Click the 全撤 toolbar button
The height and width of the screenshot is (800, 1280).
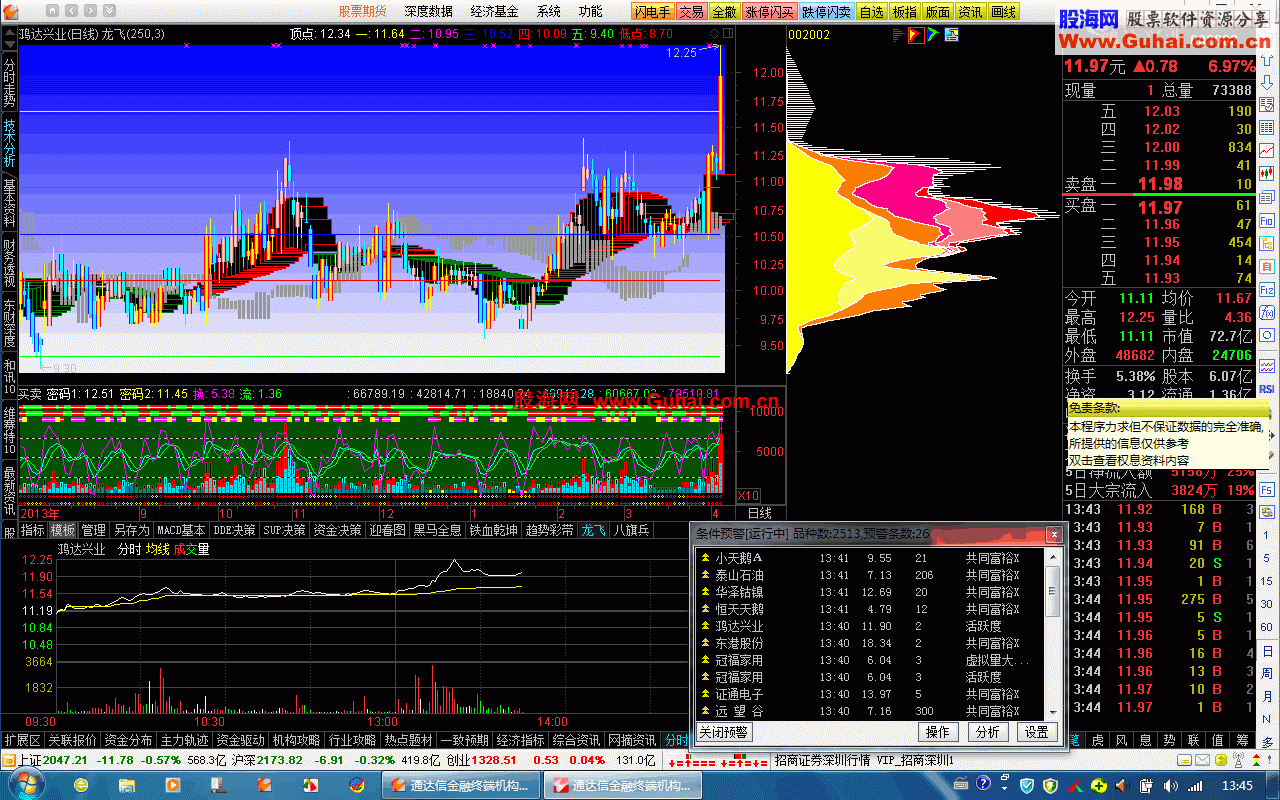click(x=724, y=12)
